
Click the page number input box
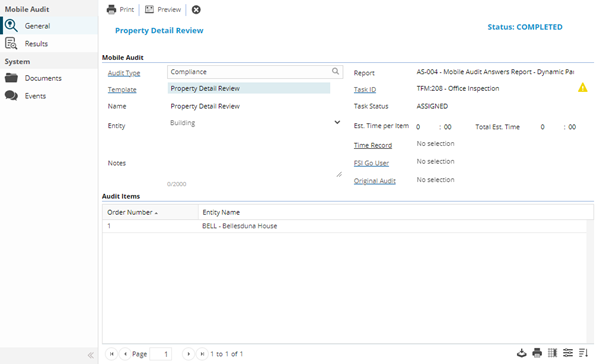point(161,354)
